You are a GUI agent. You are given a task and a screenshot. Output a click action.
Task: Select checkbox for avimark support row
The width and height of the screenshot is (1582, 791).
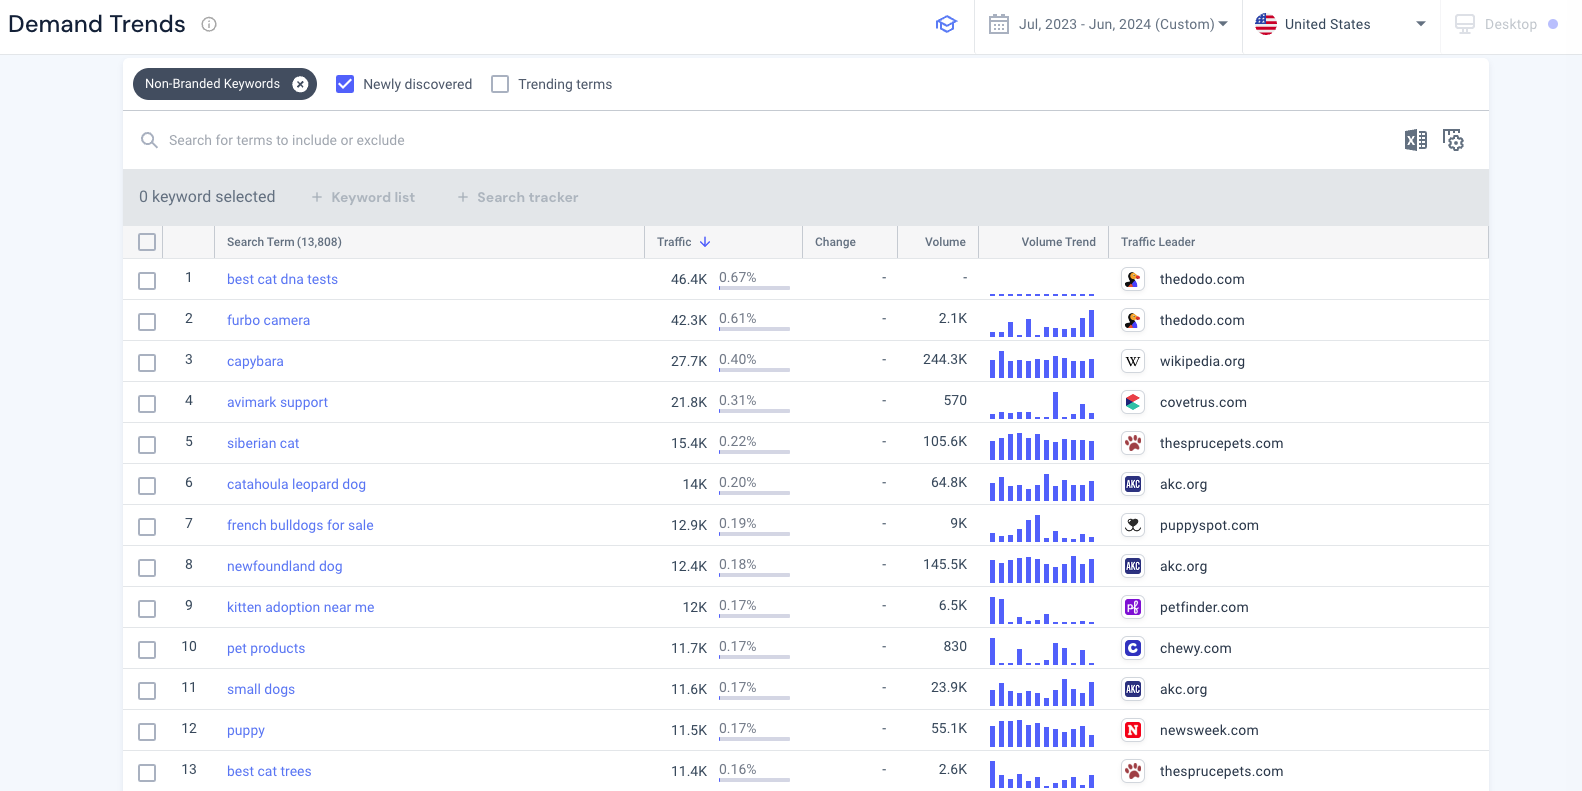[x=147, y=404]
